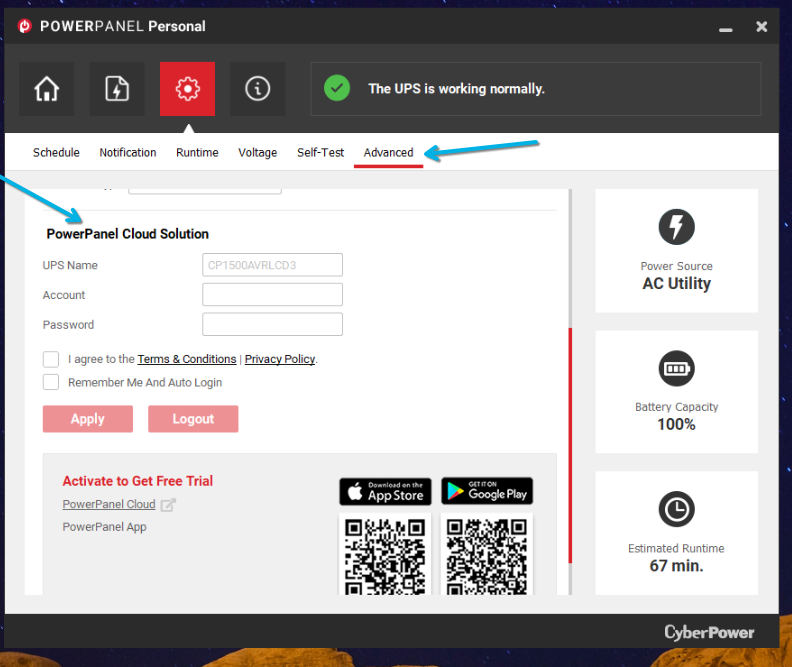Image resolution: width=792 pixels, height=667 pixels.
Task: Select the Settings gear icon
Action: click(187, 89)
